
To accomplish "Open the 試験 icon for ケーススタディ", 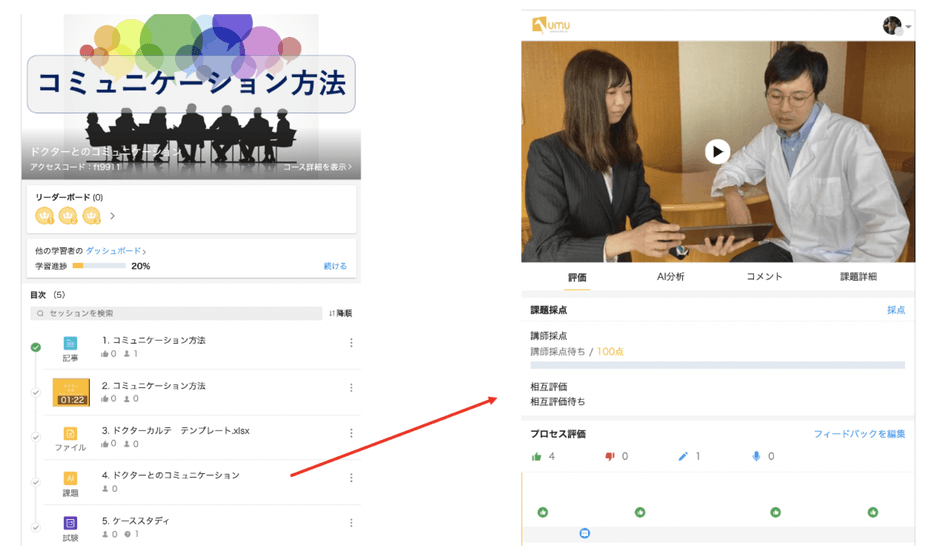I will tap(70, 523).
